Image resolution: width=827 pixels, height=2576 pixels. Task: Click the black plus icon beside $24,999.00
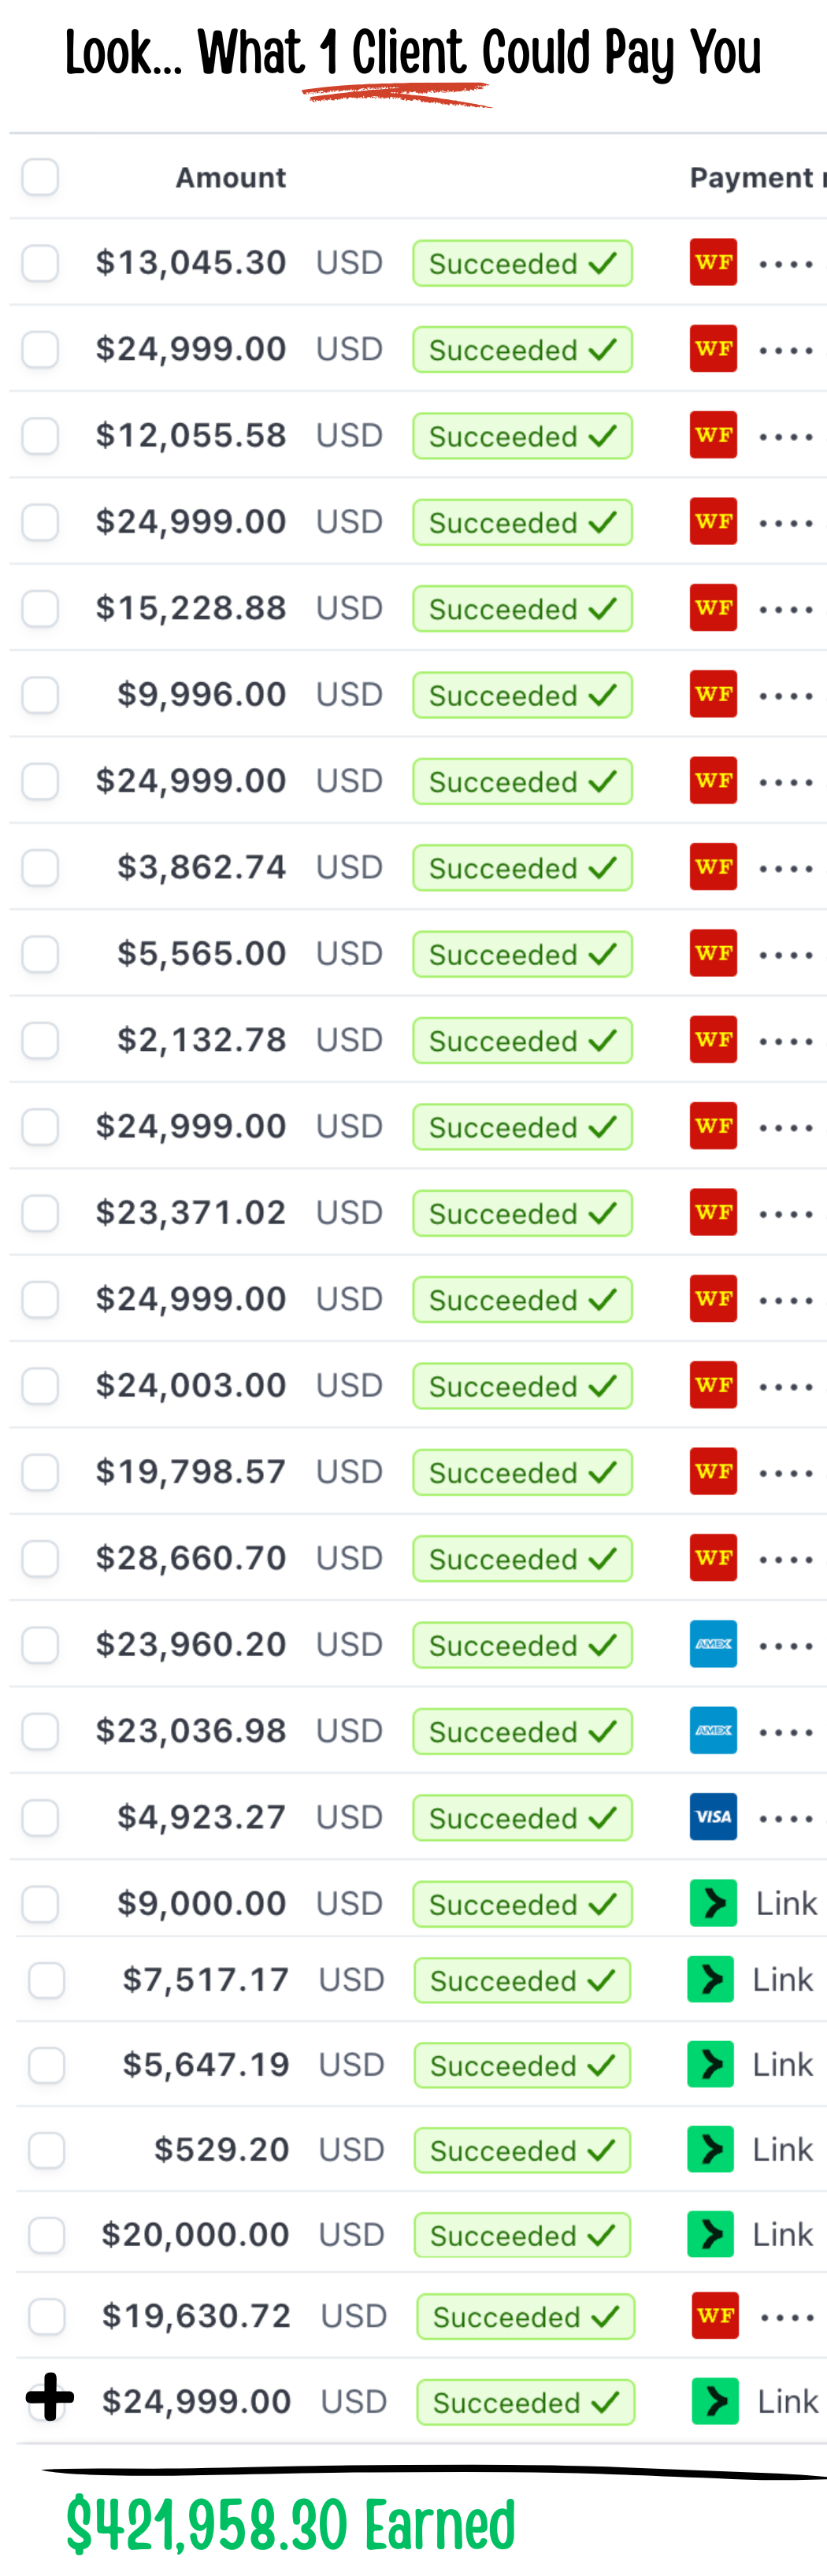coord(50,2397)
